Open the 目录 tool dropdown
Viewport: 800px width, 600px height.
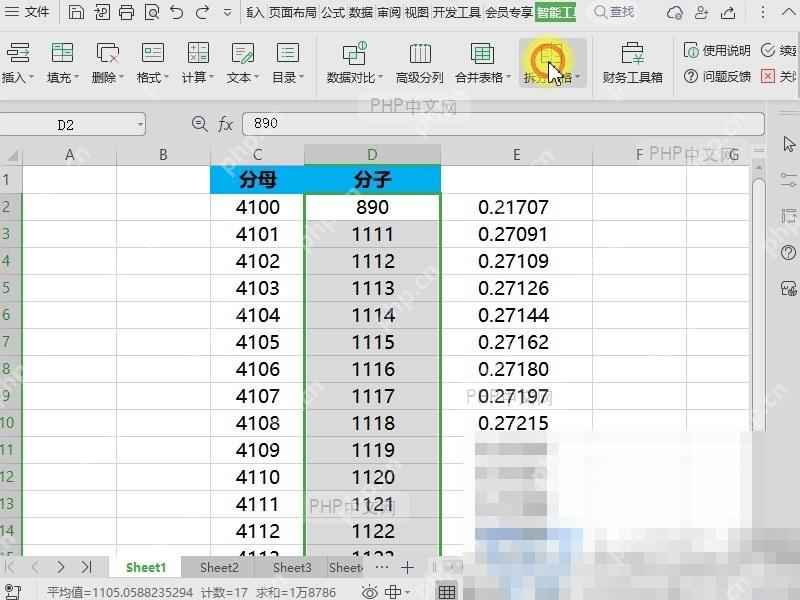click(287, 63)
